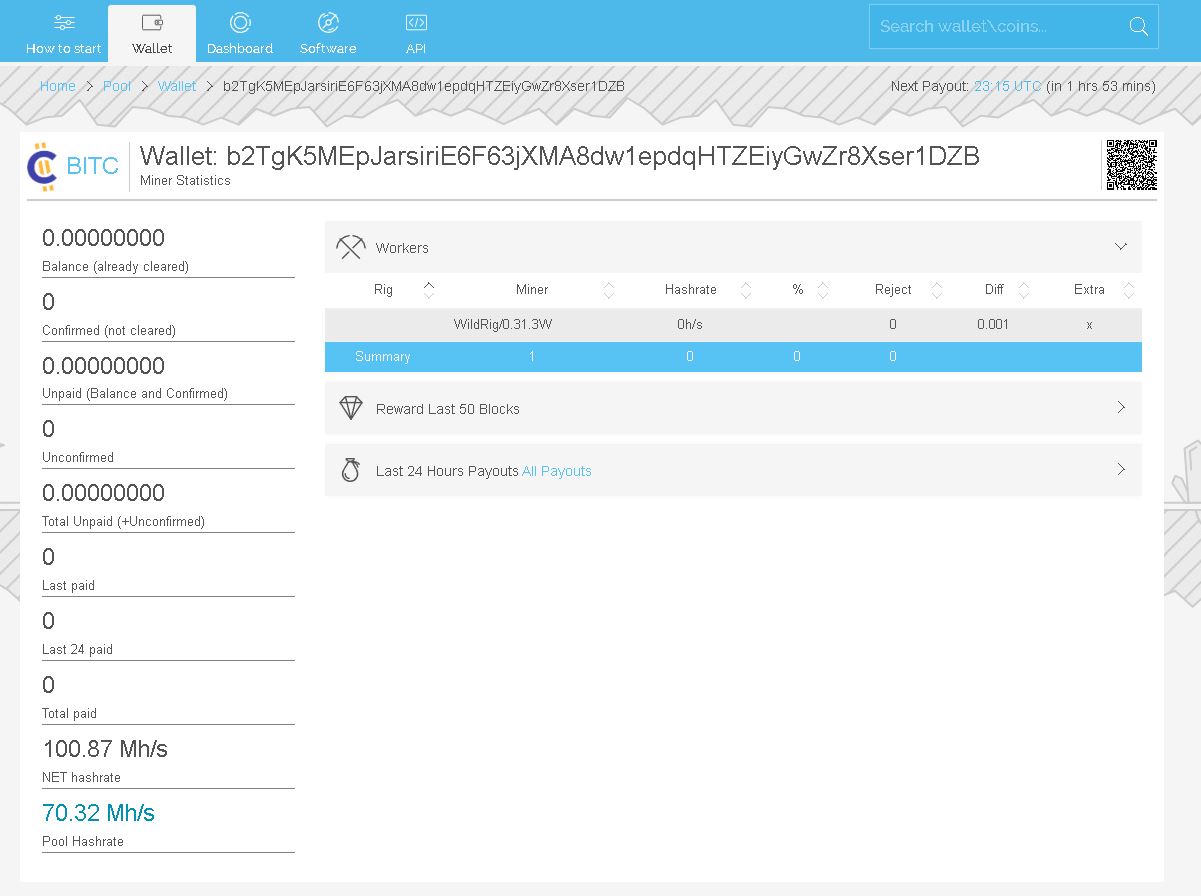Expand the Last 24 Hours Payouts section
This screenshot has width=1201, height=896.
point(1120,469)
